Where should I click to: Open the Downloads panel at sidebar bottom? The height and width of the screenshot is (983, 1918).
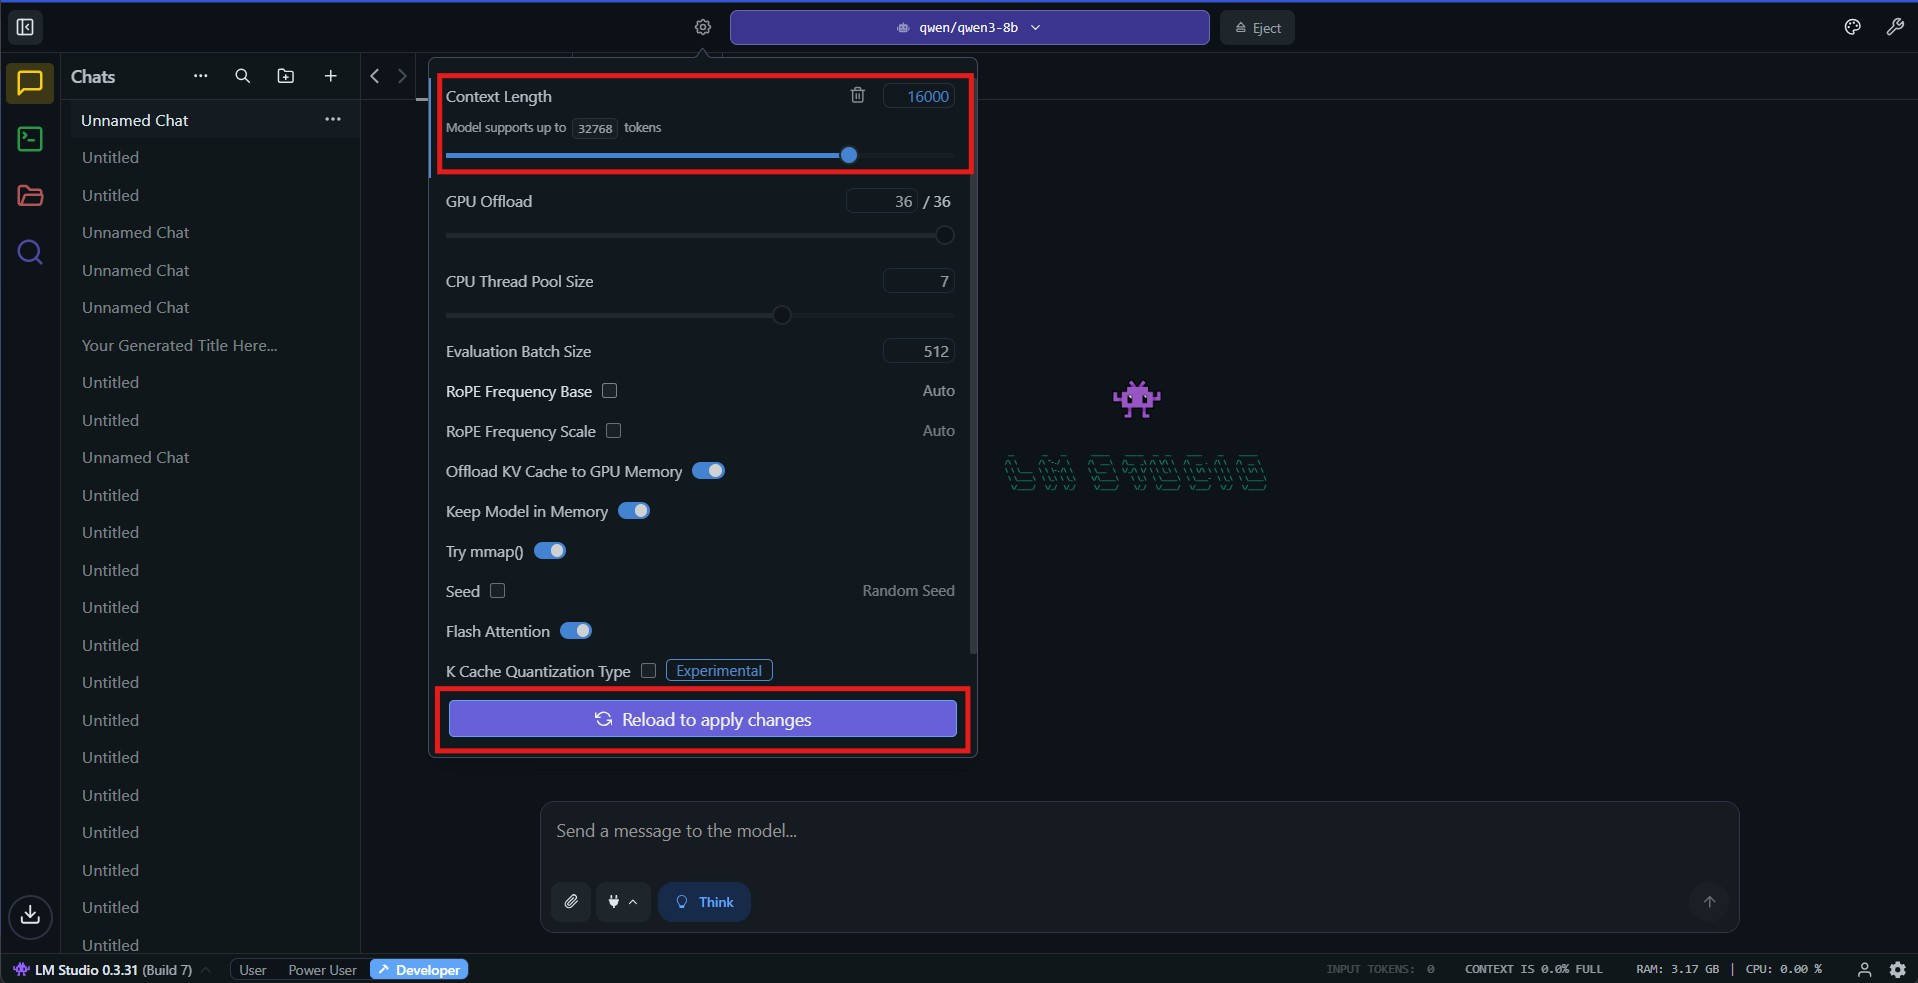click(x=29, y=915)
